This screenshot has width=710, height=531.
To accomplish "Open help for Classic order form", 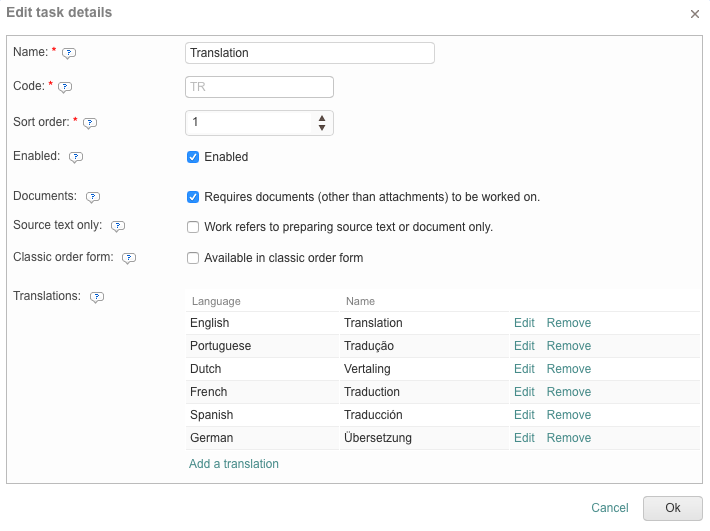I will (129, 258).
